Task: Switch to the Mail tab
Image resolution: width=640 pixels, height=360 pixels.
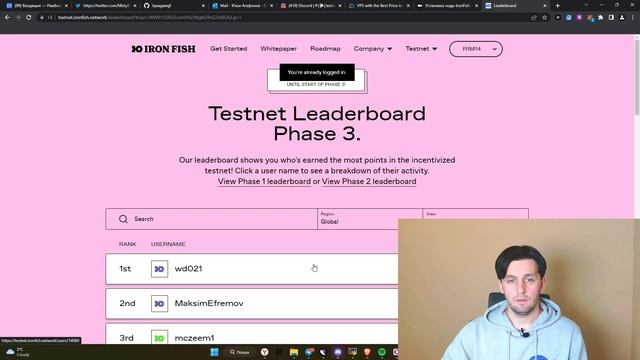Action: pos(241,6)
